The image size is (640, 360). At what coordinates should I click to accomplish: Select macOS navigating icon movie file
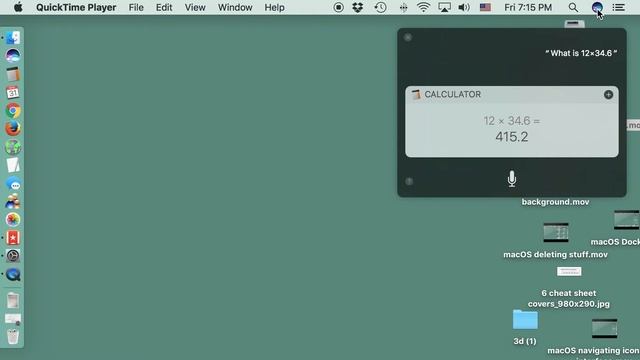coord(604,329)
